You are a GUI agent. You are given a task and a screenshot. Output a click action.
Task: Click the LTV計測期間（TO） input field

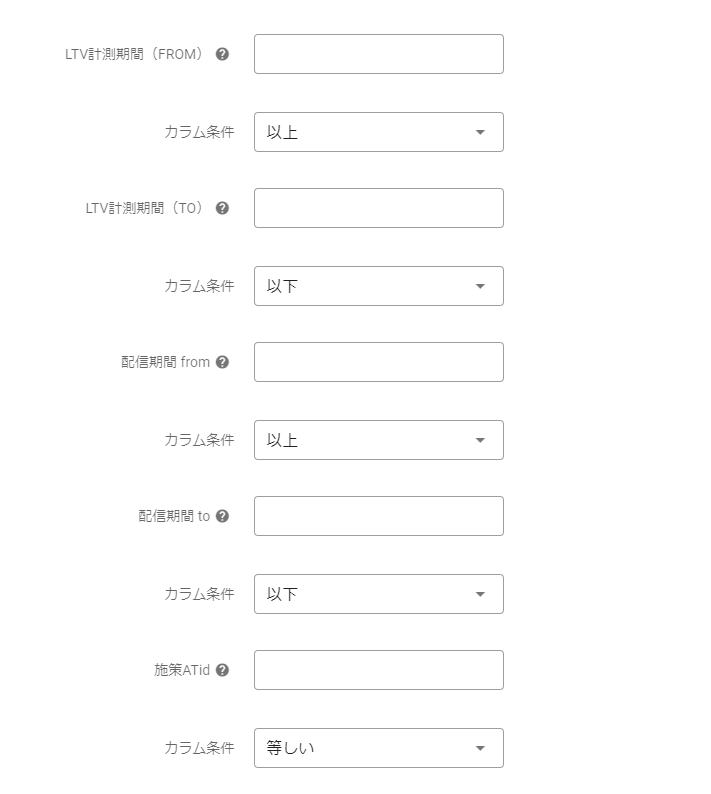click(x=378, y=208)
